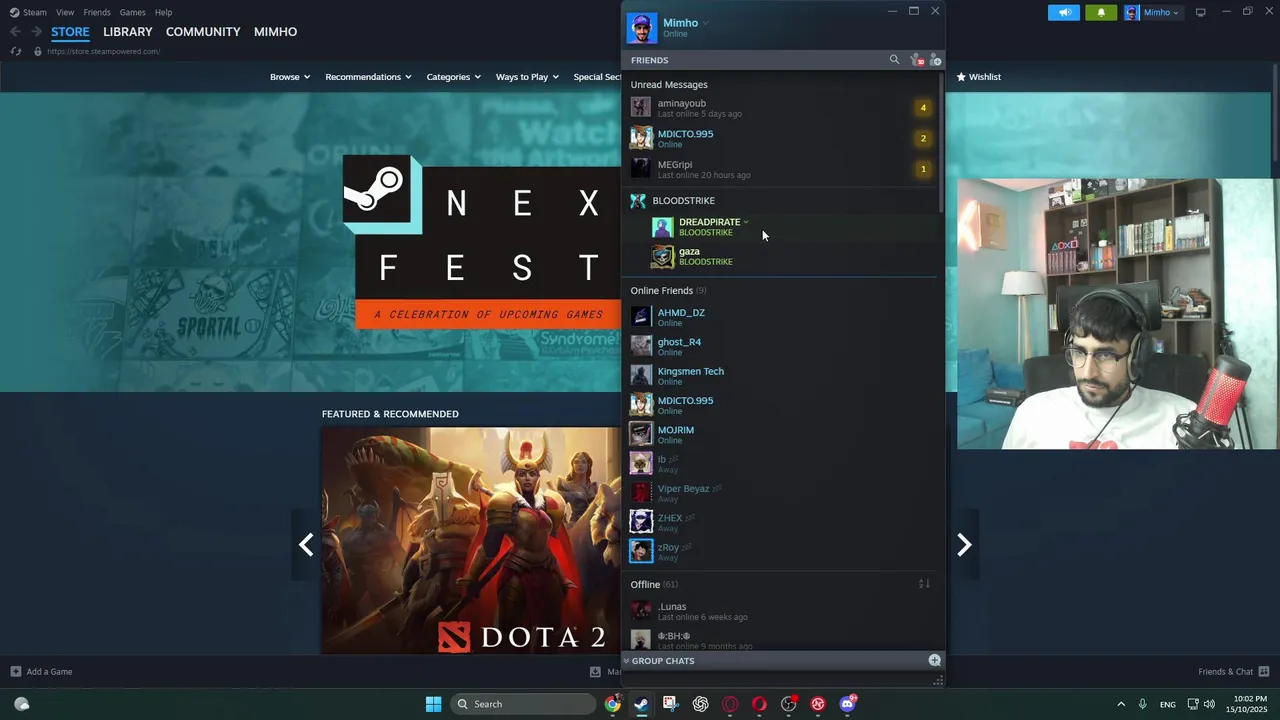Collapse the Unread Messages section
Screen dimensions: 1280x720
(669, 85)
